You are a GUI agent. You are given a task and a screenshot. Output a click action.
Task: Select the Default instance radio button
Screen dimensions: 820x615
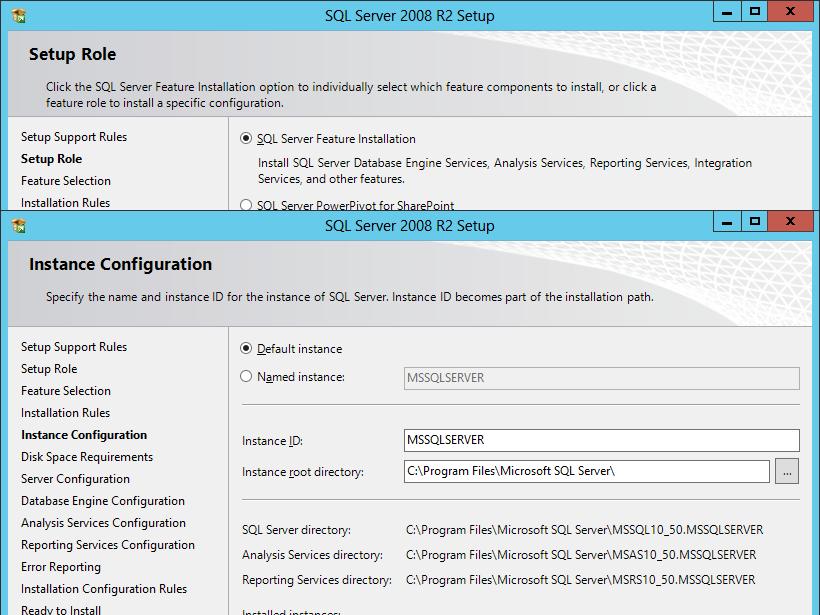246,349
